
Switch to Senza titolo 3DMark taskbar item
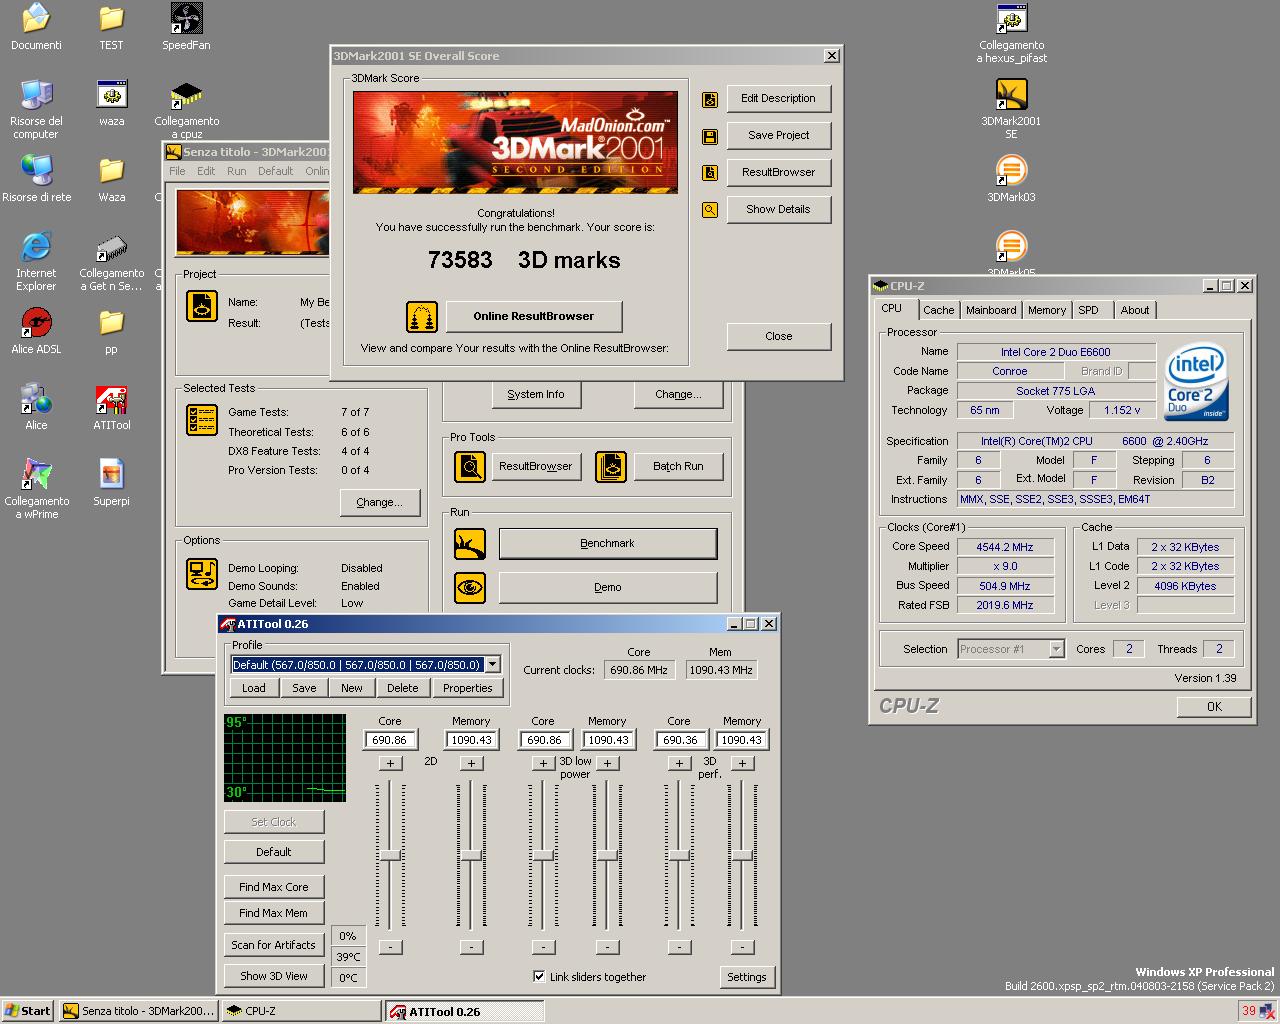point(138,1011)
